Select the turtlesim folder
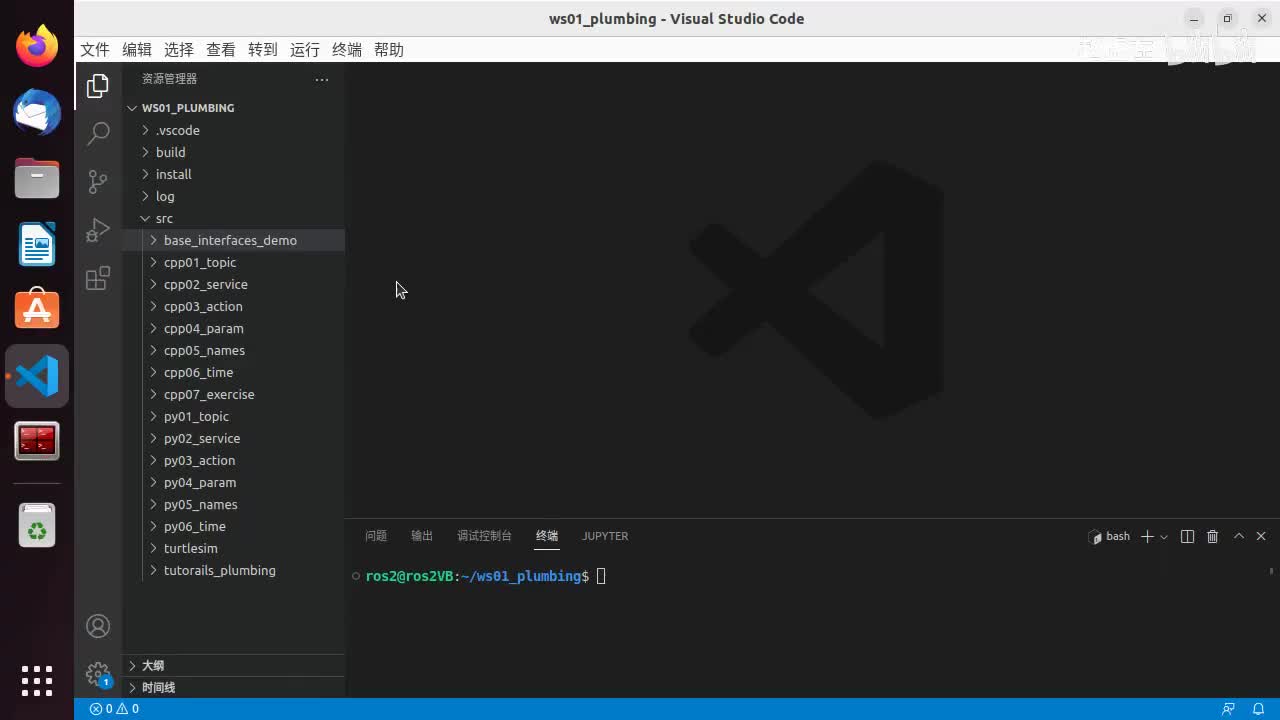This screenshot has width=1280, height=720. [x=234, y=548]
